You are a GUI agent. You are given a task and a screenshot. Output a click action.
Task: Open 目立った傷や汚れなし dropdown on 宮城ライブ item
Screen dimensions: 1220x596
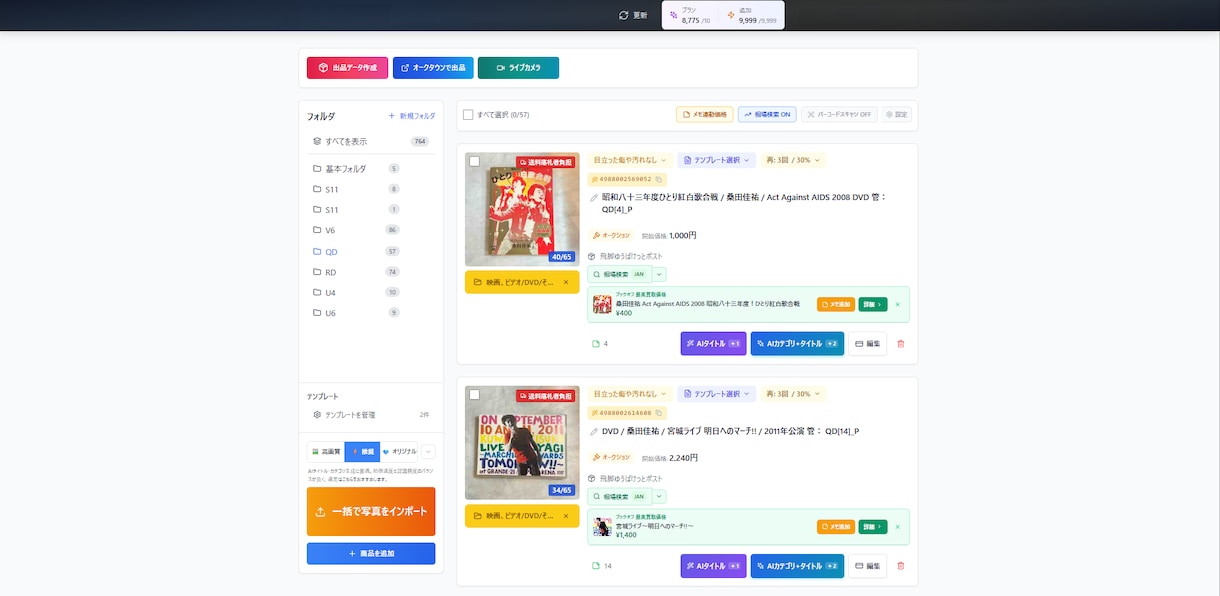pyautogui.click(x=630, y=394)
